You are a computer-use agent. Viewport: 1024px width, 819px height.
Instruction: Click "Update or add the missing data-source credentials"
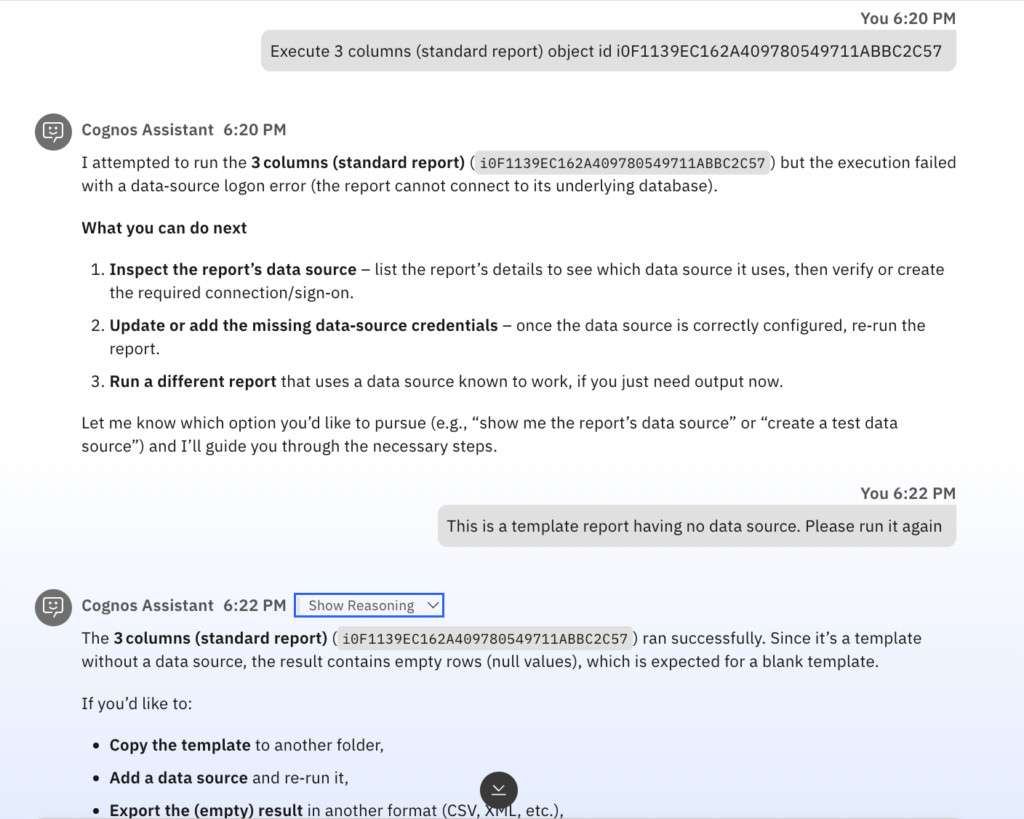coord(303,326)
